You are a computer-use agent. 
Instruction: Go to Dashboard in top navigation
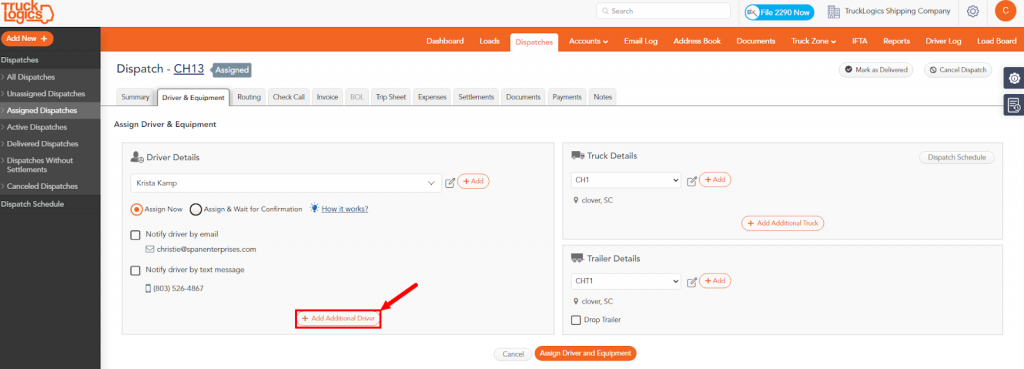[x=445, y=40]
